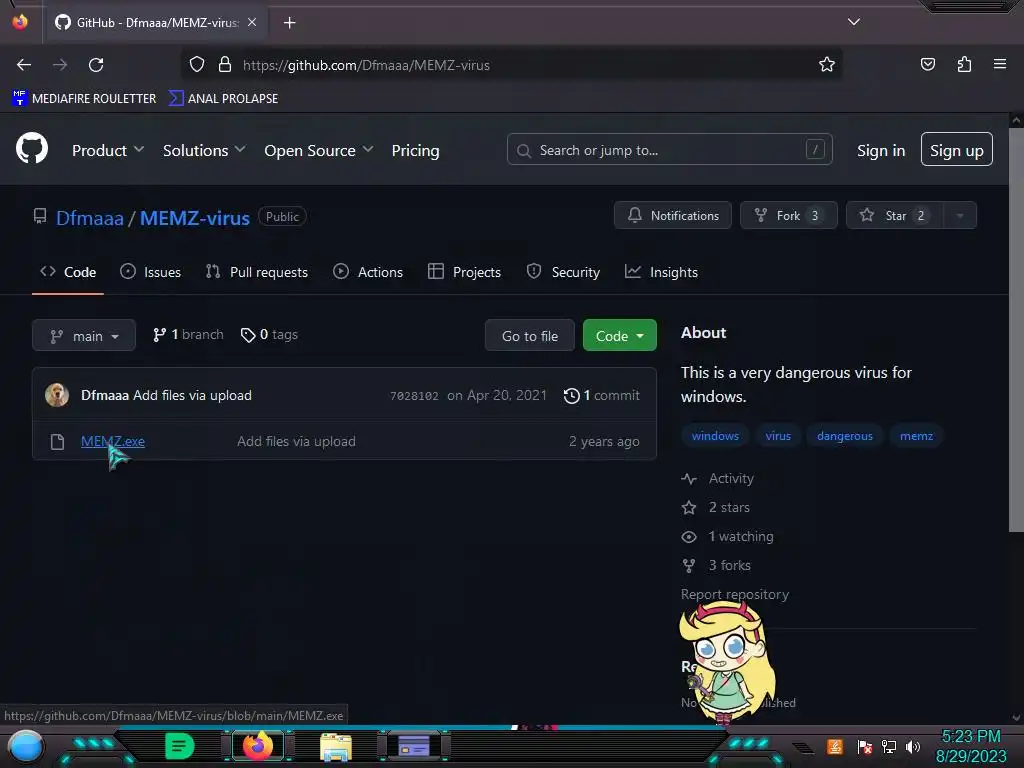Reload the page with the refresh icon
This screenshot has width=1024, height=768.
point(96,65)
